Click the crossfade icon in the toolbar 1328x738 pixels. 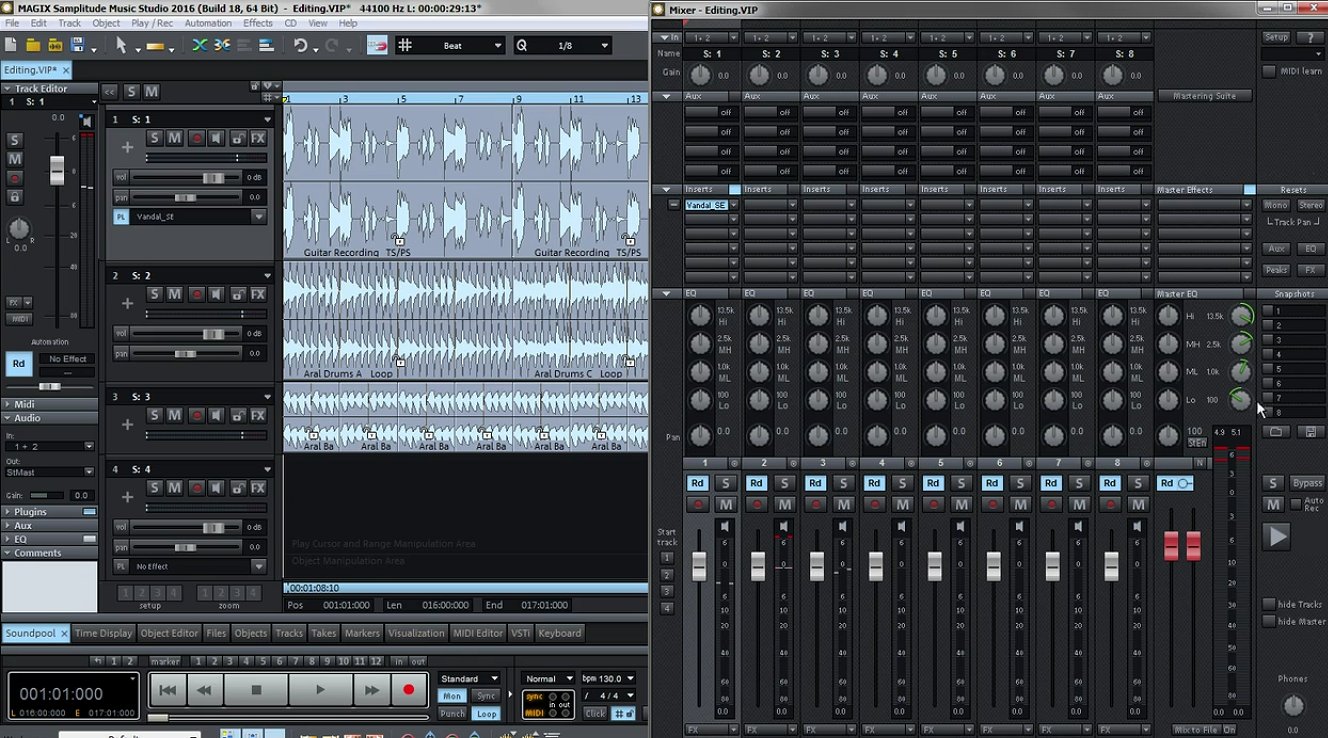[x=200, y=45]
